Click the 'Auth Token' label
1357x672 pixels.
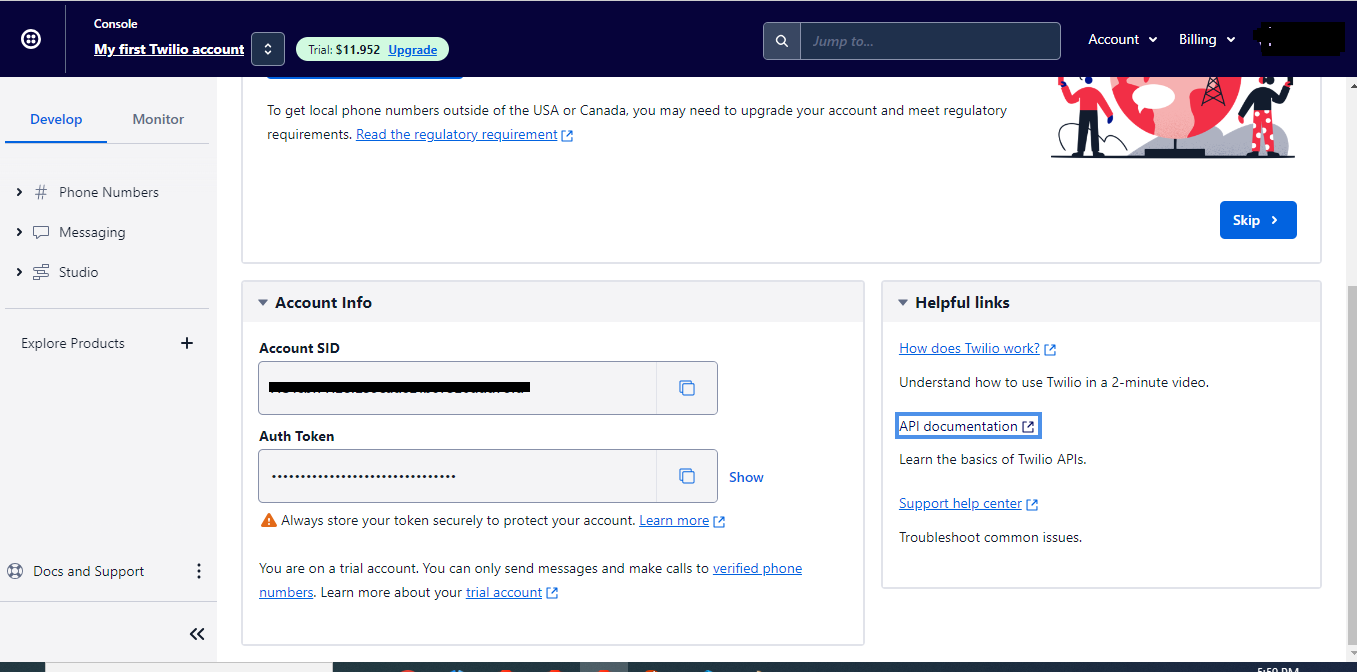pos(297,436)
